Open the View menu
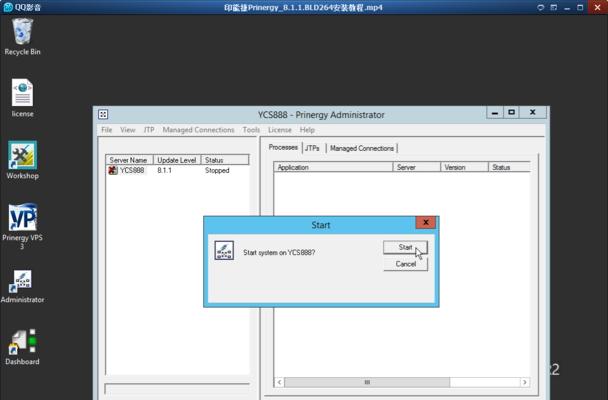 (128, 130)
